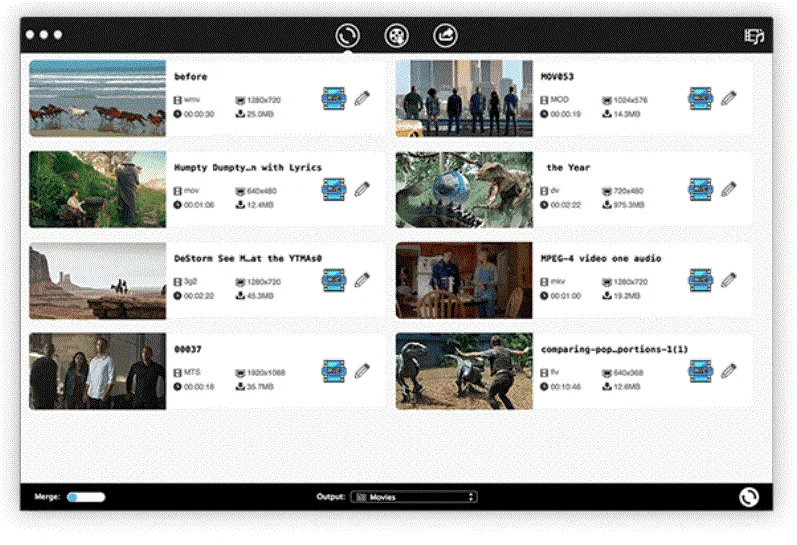The width and height of the screenshot is (797, 545).
Task: Click pencil edit icon for Humpty Dumpty video
Action: (362, 189)
